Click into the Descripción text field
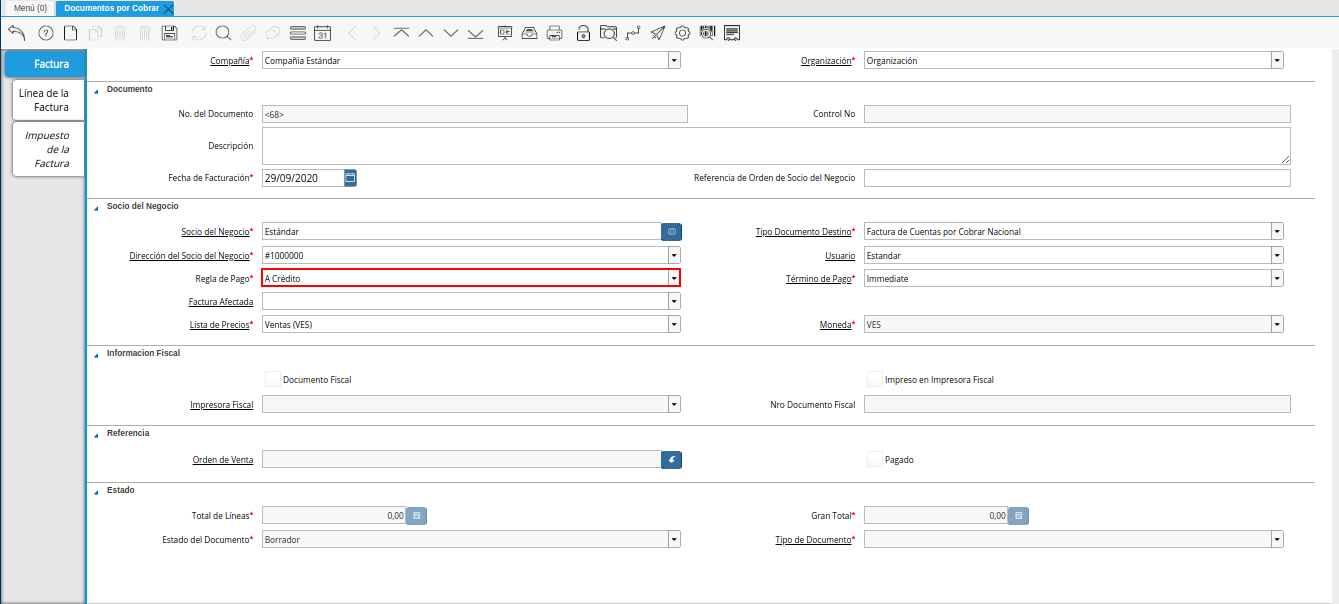The image size is (1339, 604). tap(775, 146)
